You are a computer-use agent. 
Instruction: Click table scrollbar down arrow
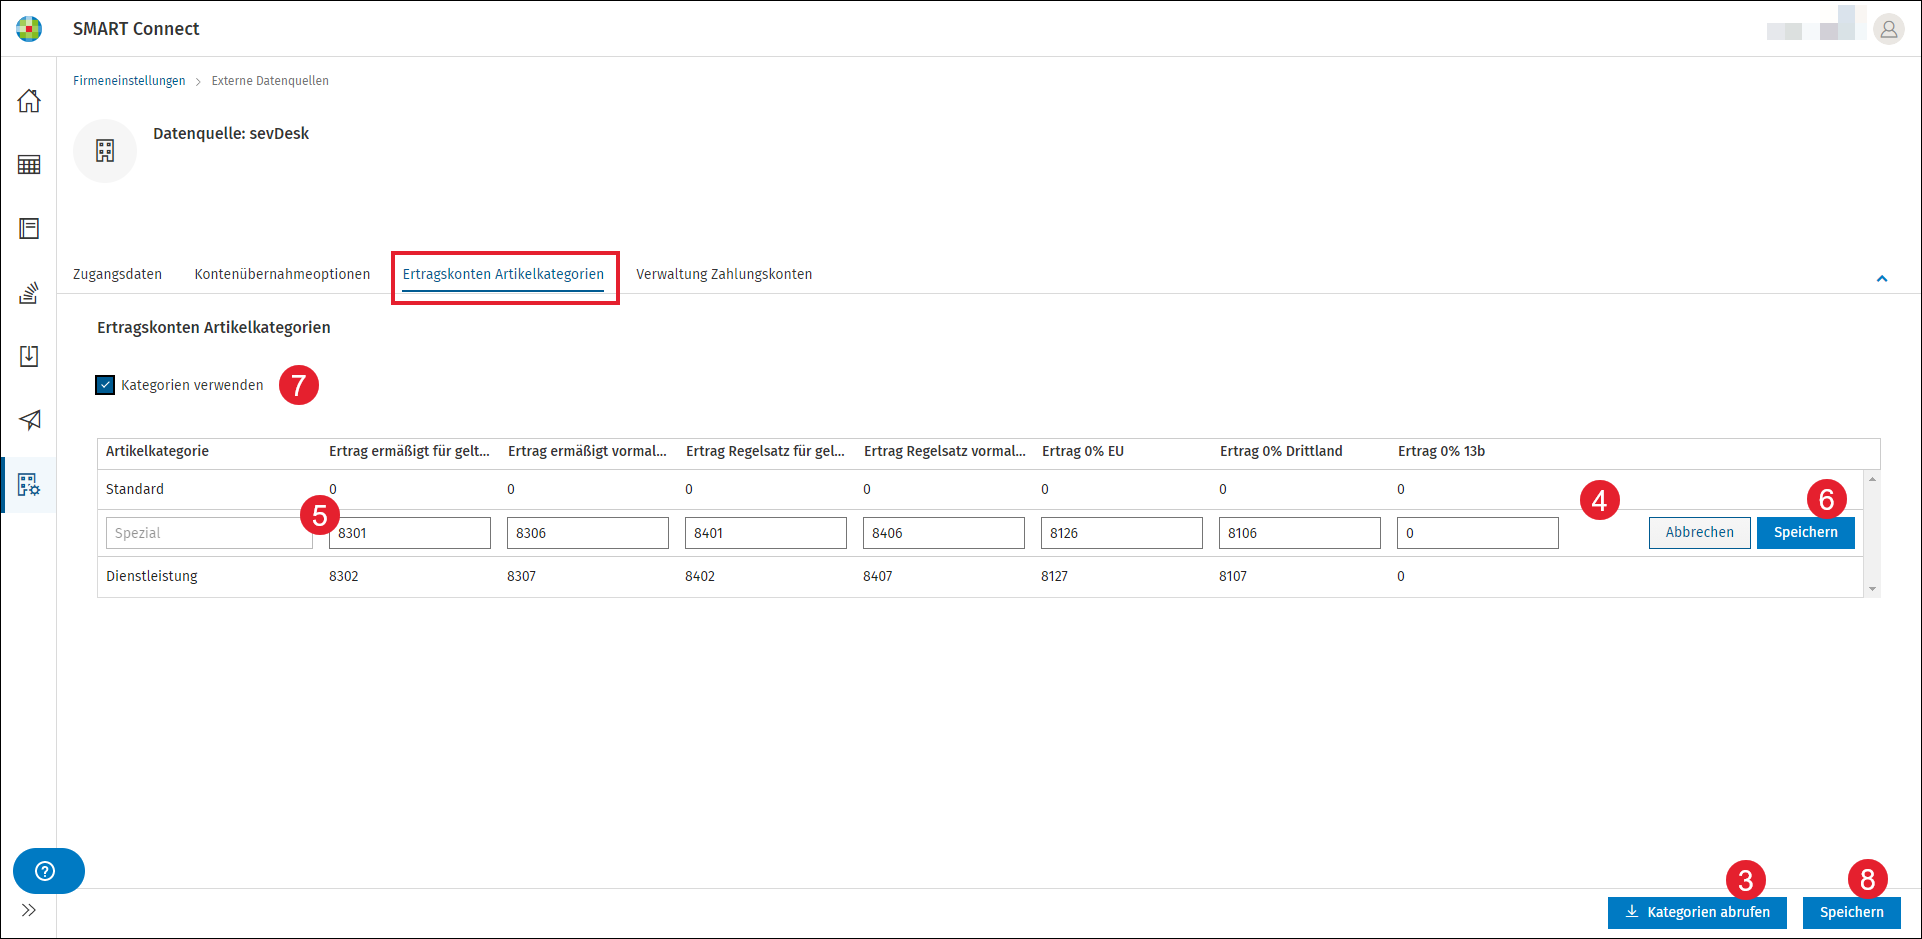click(1872, 589)
